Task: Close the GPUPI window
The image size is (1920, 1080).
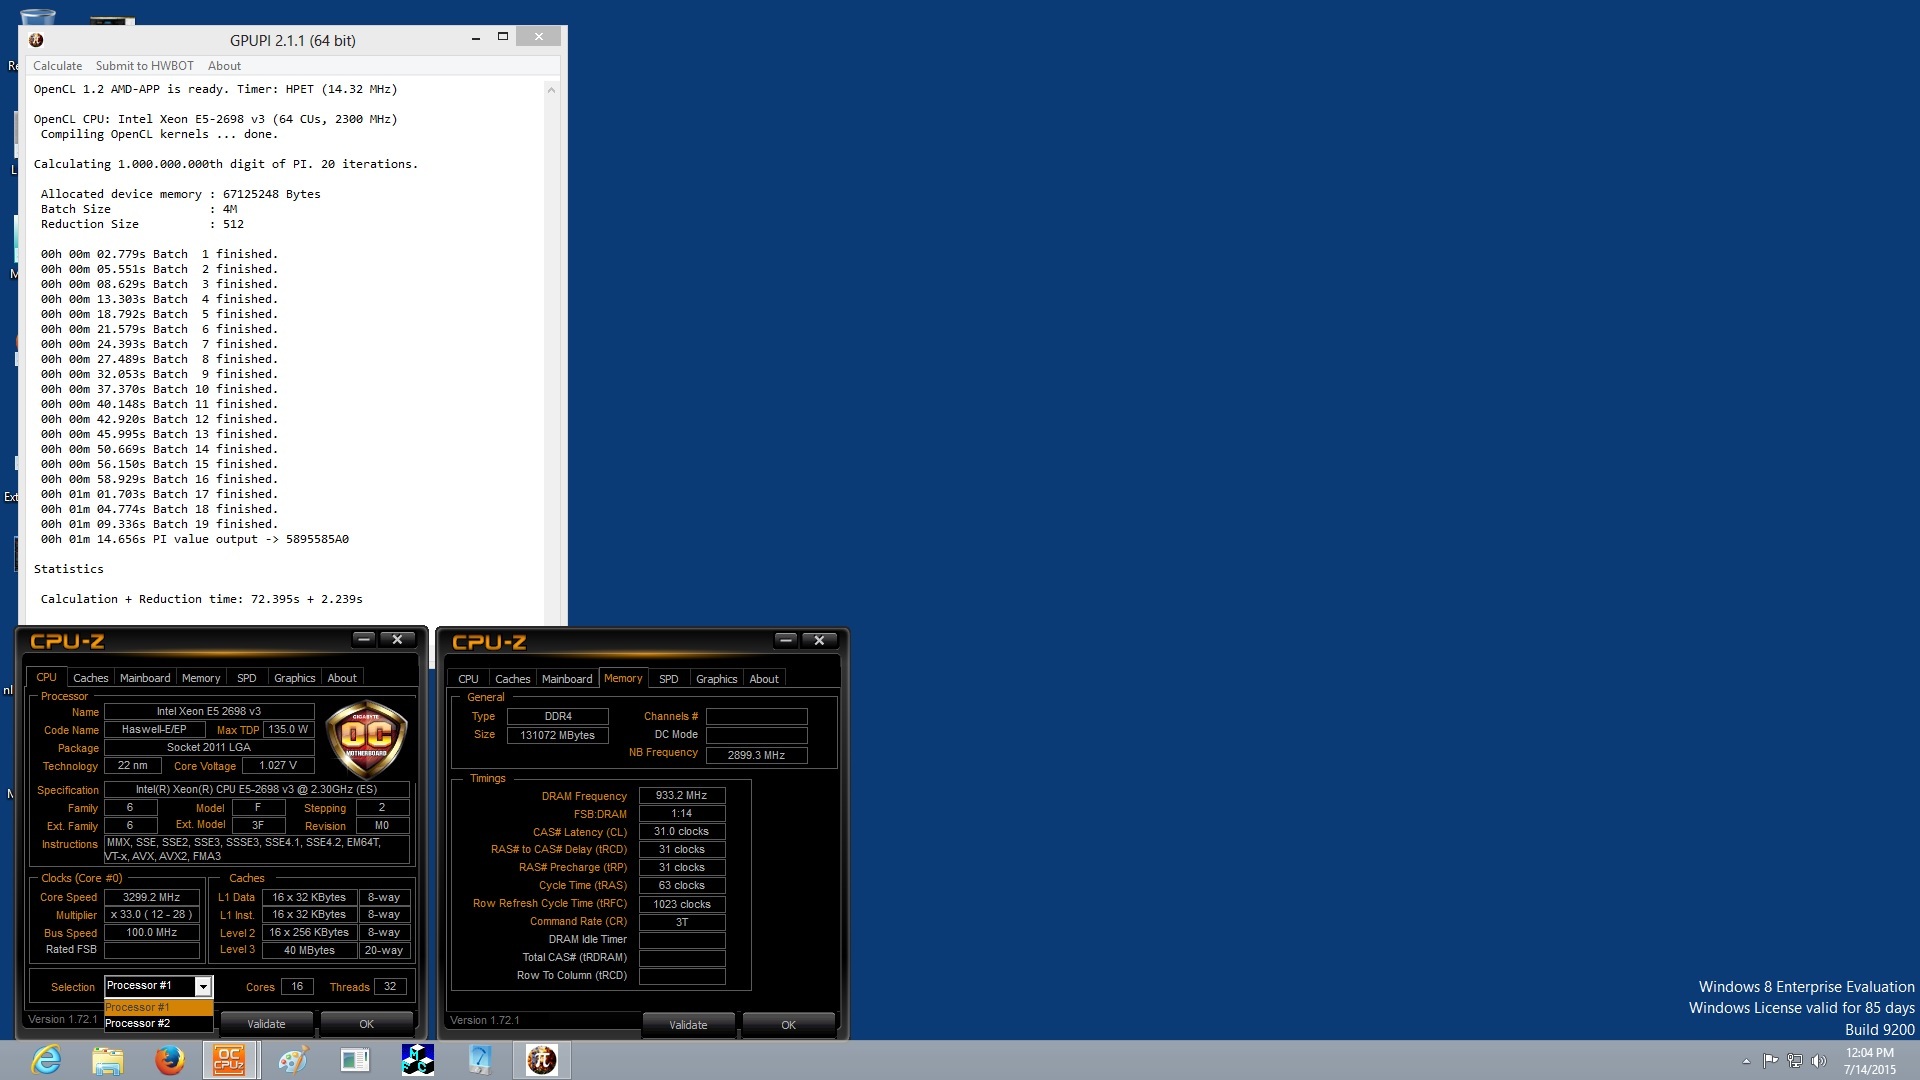Action: 539,37
